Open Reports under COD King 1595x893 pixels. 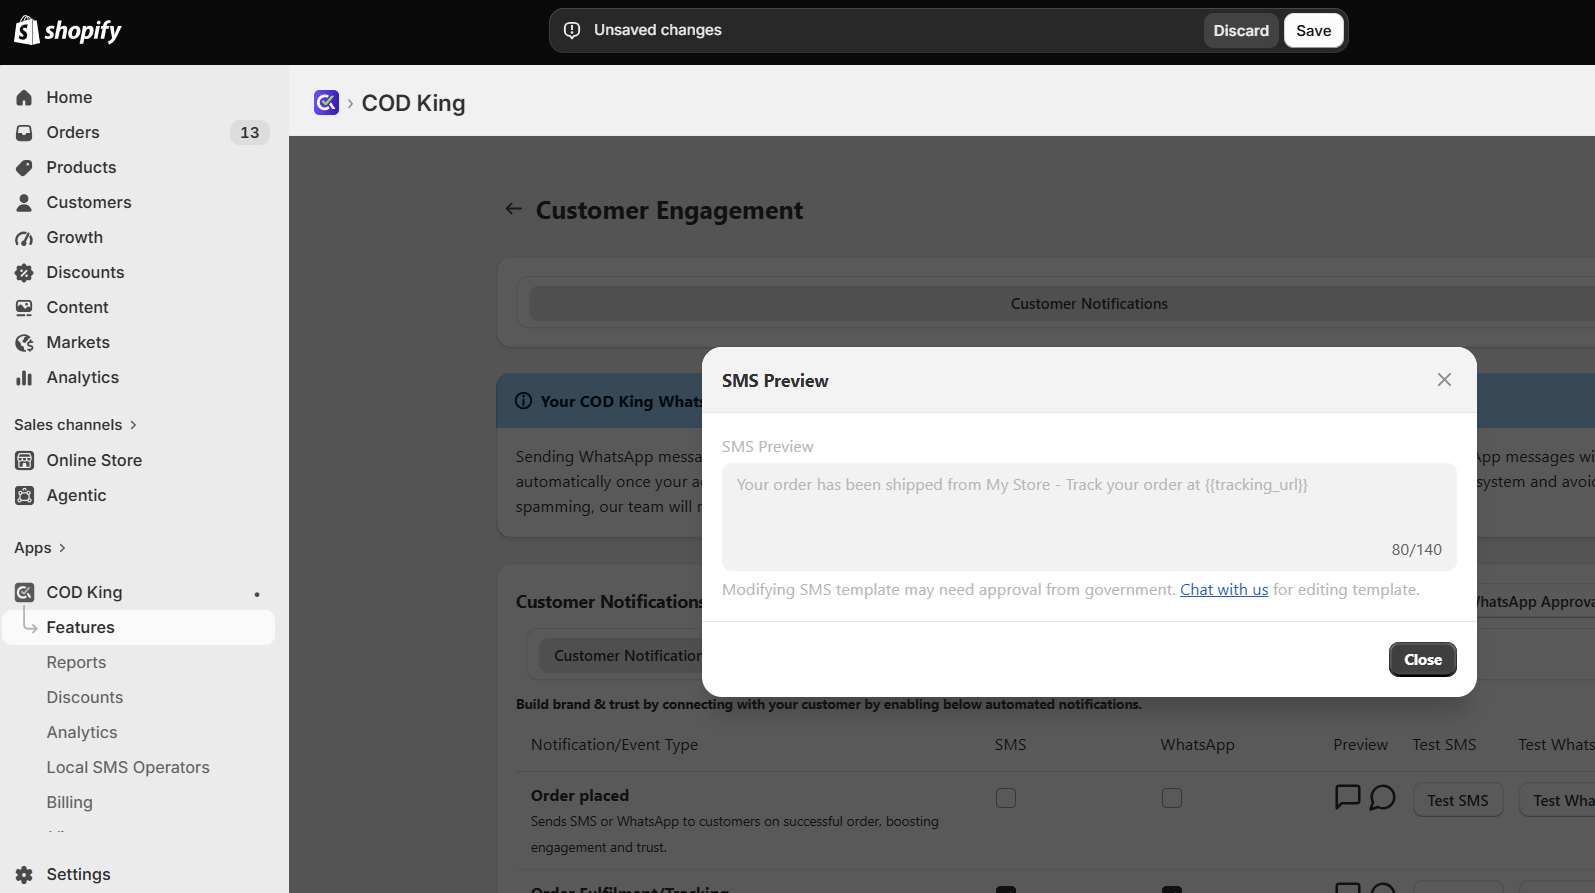click(76, 662)
